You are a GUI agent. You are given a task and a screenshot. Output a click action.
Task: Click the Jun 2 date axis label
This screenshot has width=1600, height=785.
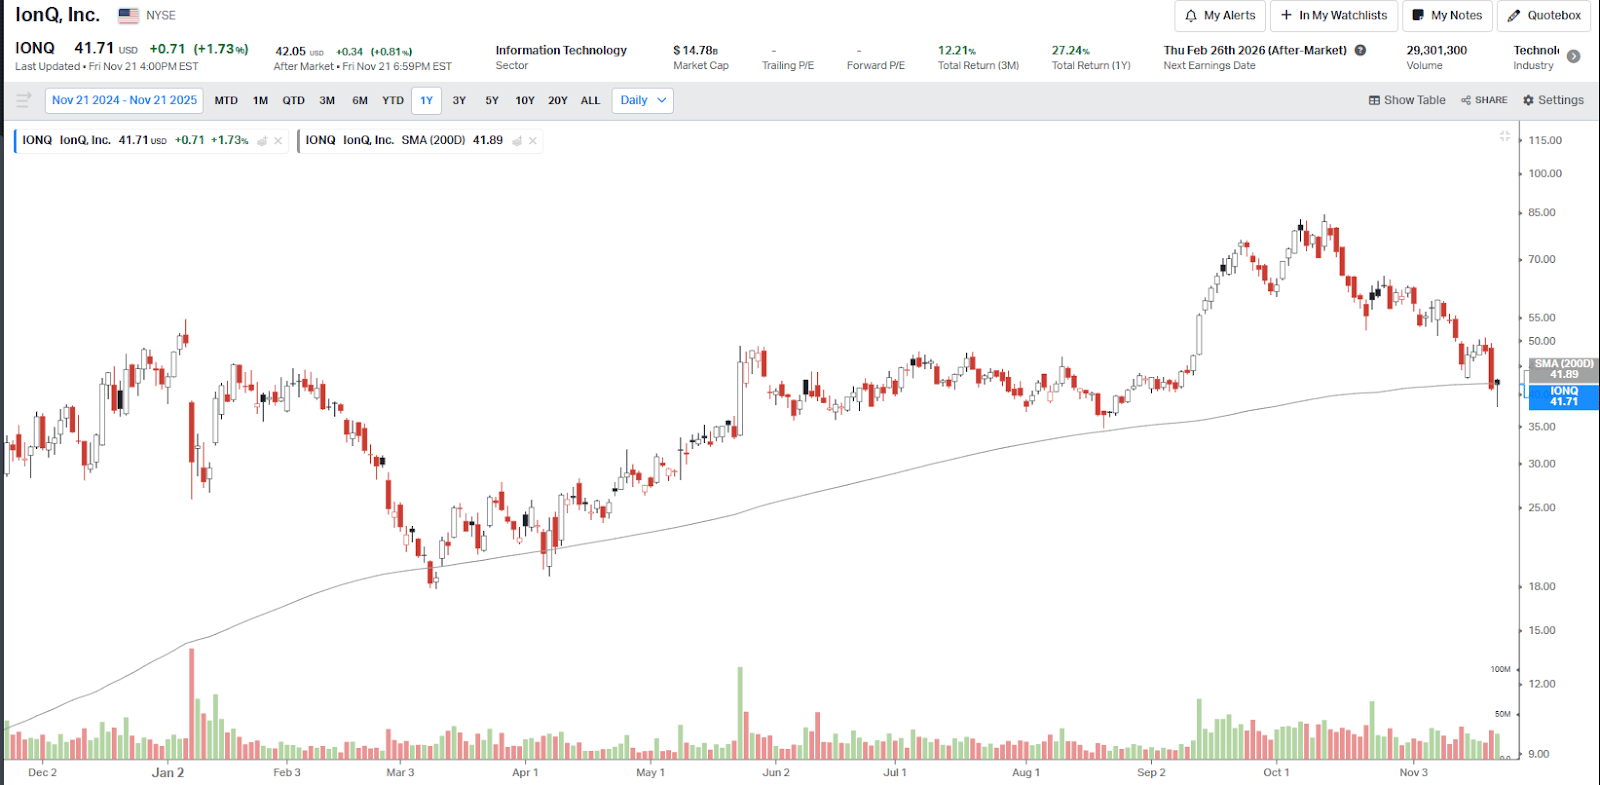(776, 773)
